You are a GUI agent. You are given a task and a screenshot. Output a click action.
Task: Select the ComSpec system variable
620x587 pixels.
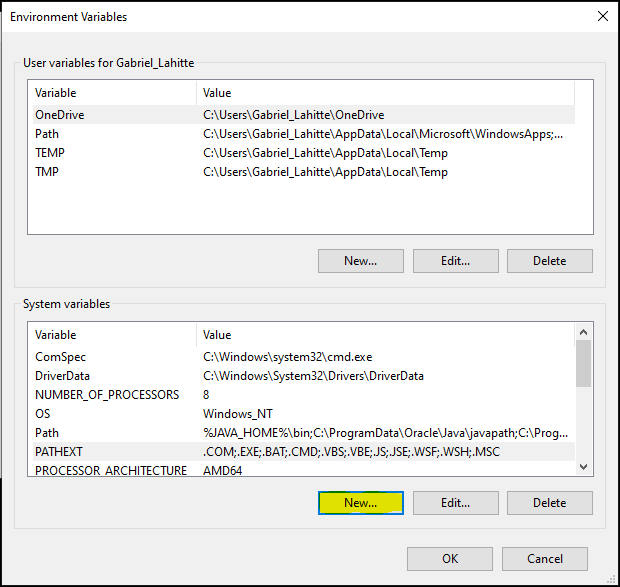[x=60, y=357]
